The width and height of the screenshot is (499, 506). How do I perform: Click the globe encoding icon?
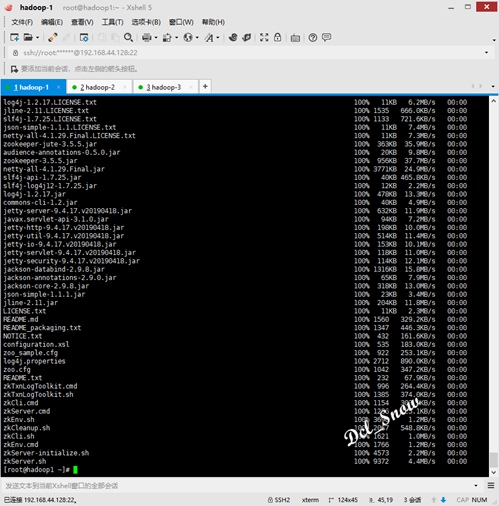[188, 37]
